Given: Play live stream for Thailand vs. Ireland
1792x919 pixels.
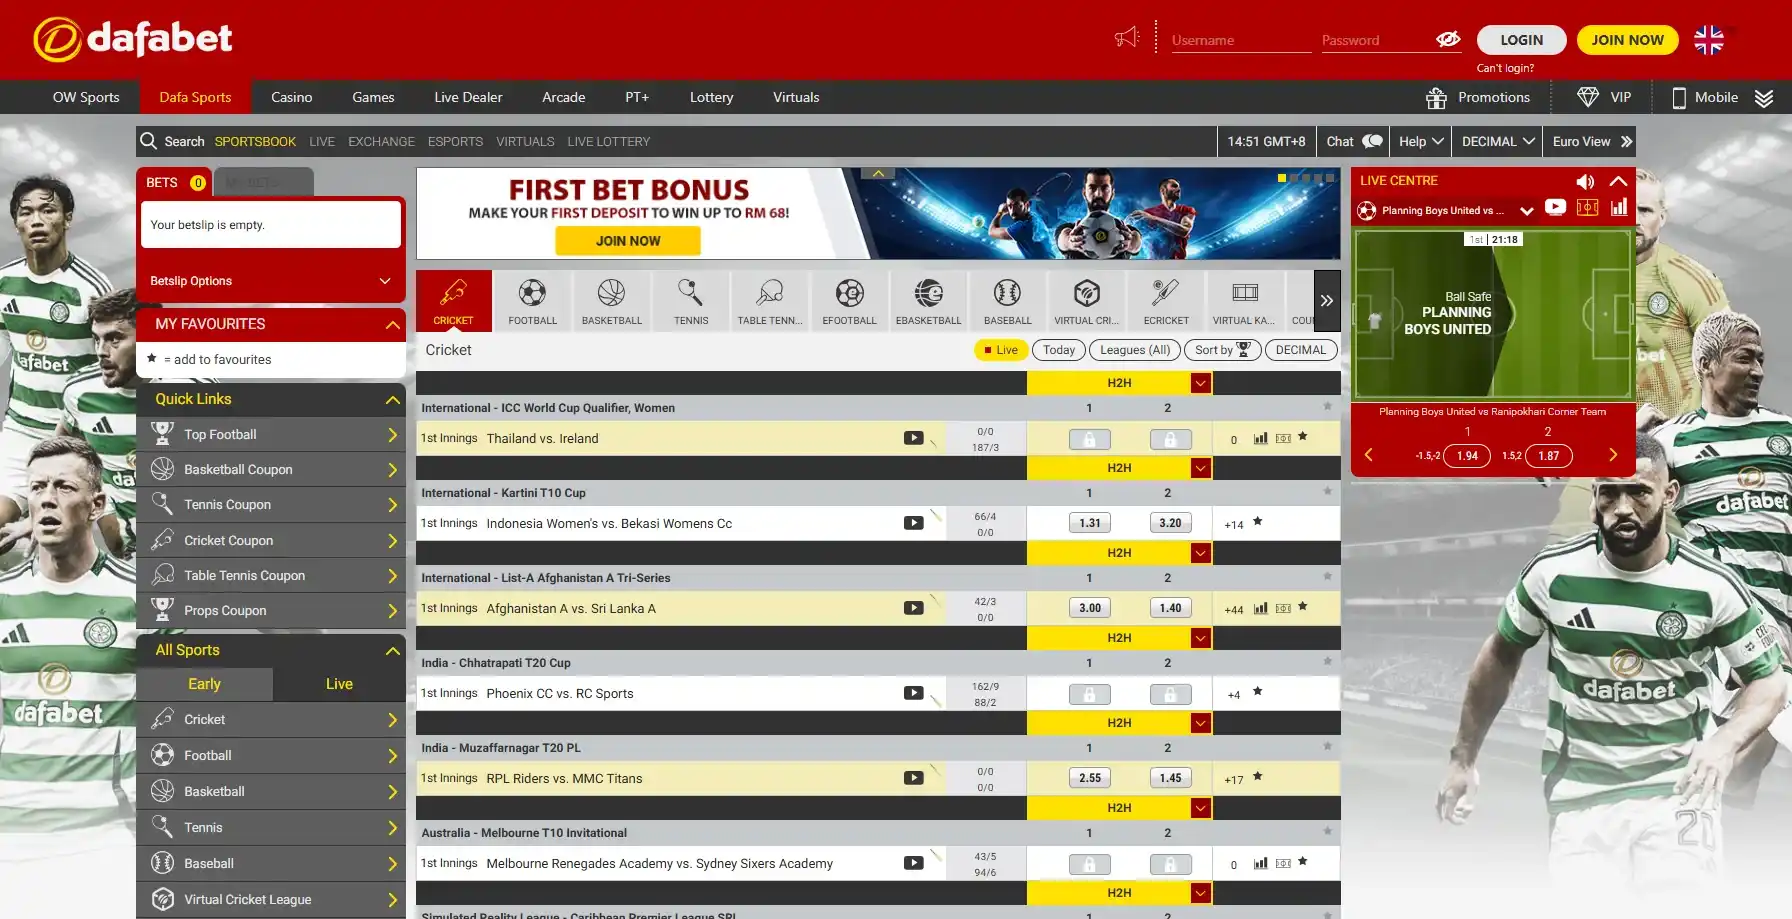Looking at the screenshot, I should [x=913, y=438].
